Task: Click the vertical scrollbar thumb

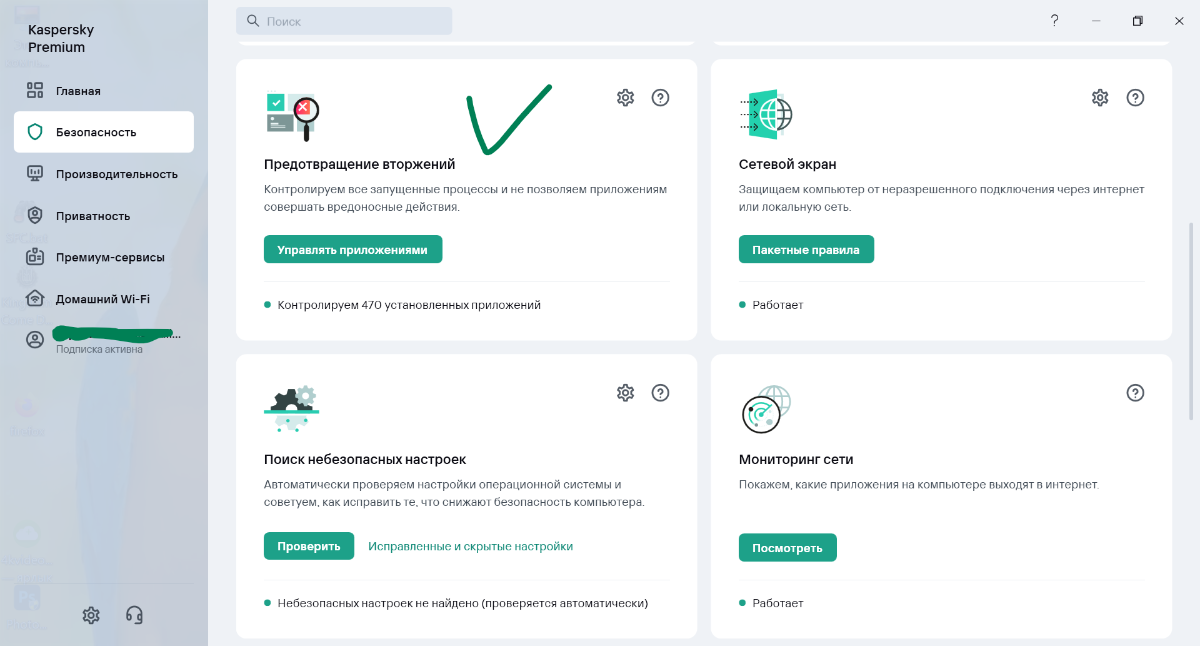Action: [1190, 321]
